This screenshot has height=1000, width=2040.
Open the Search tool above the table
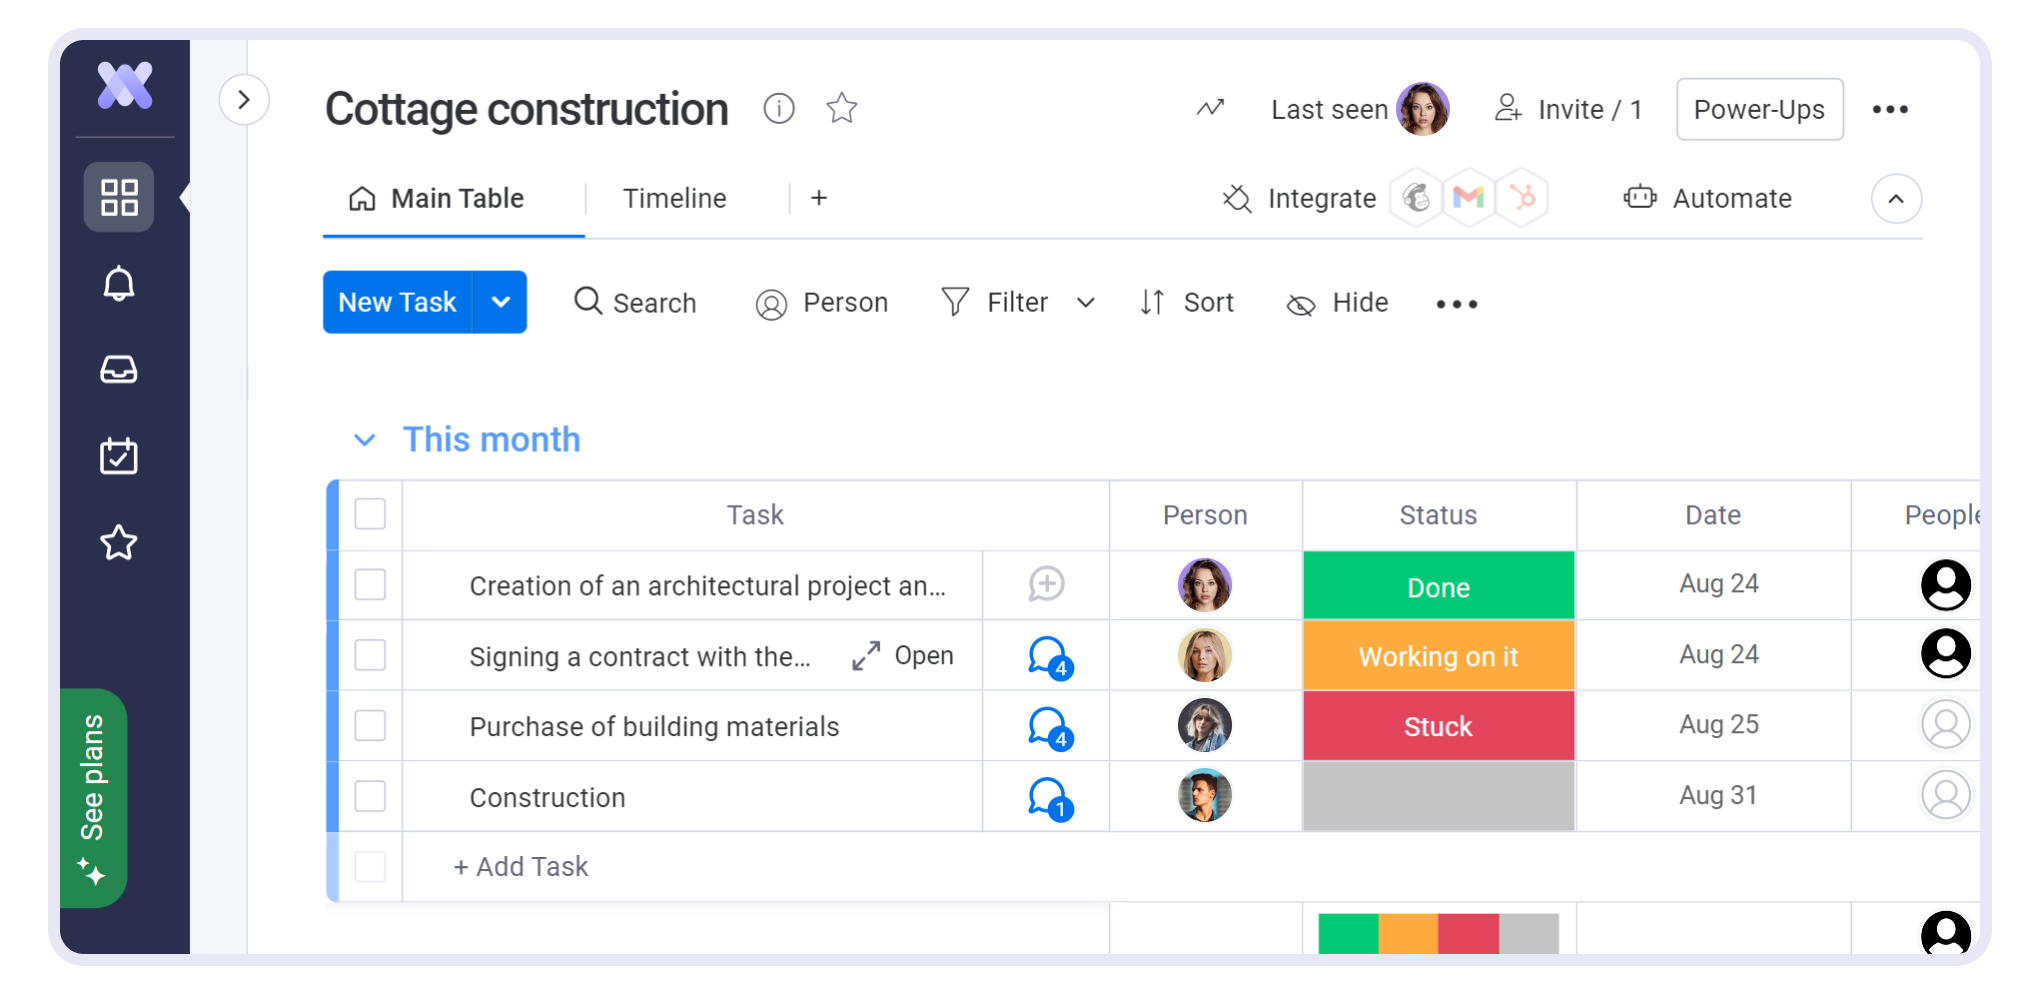636,302
